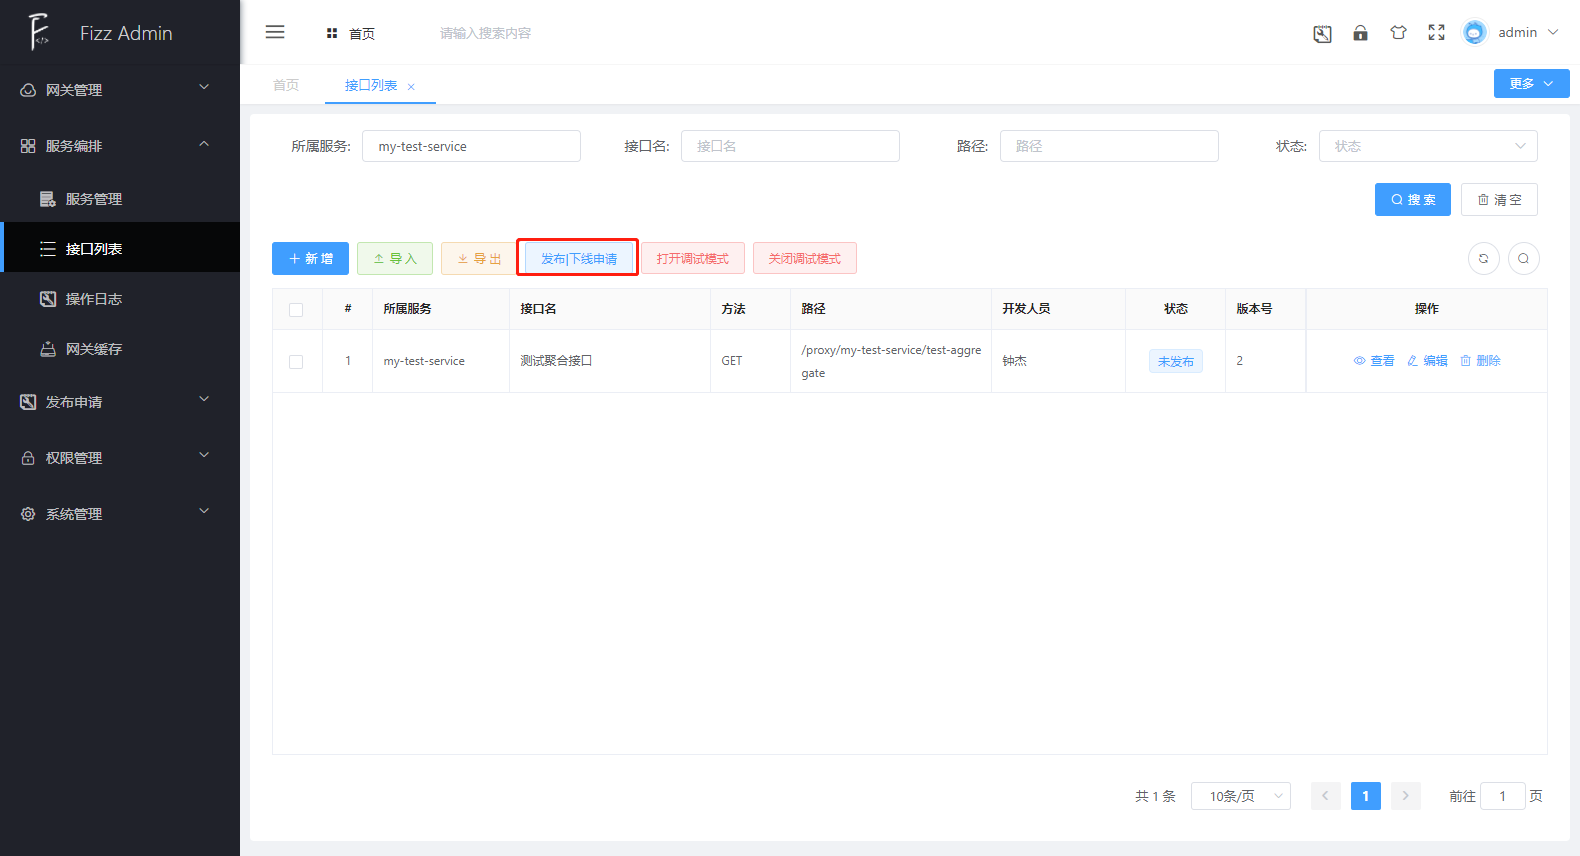Click the round search toggle icon
The width and height of the screenshot is (1580, 856).
coord(1523,258)
